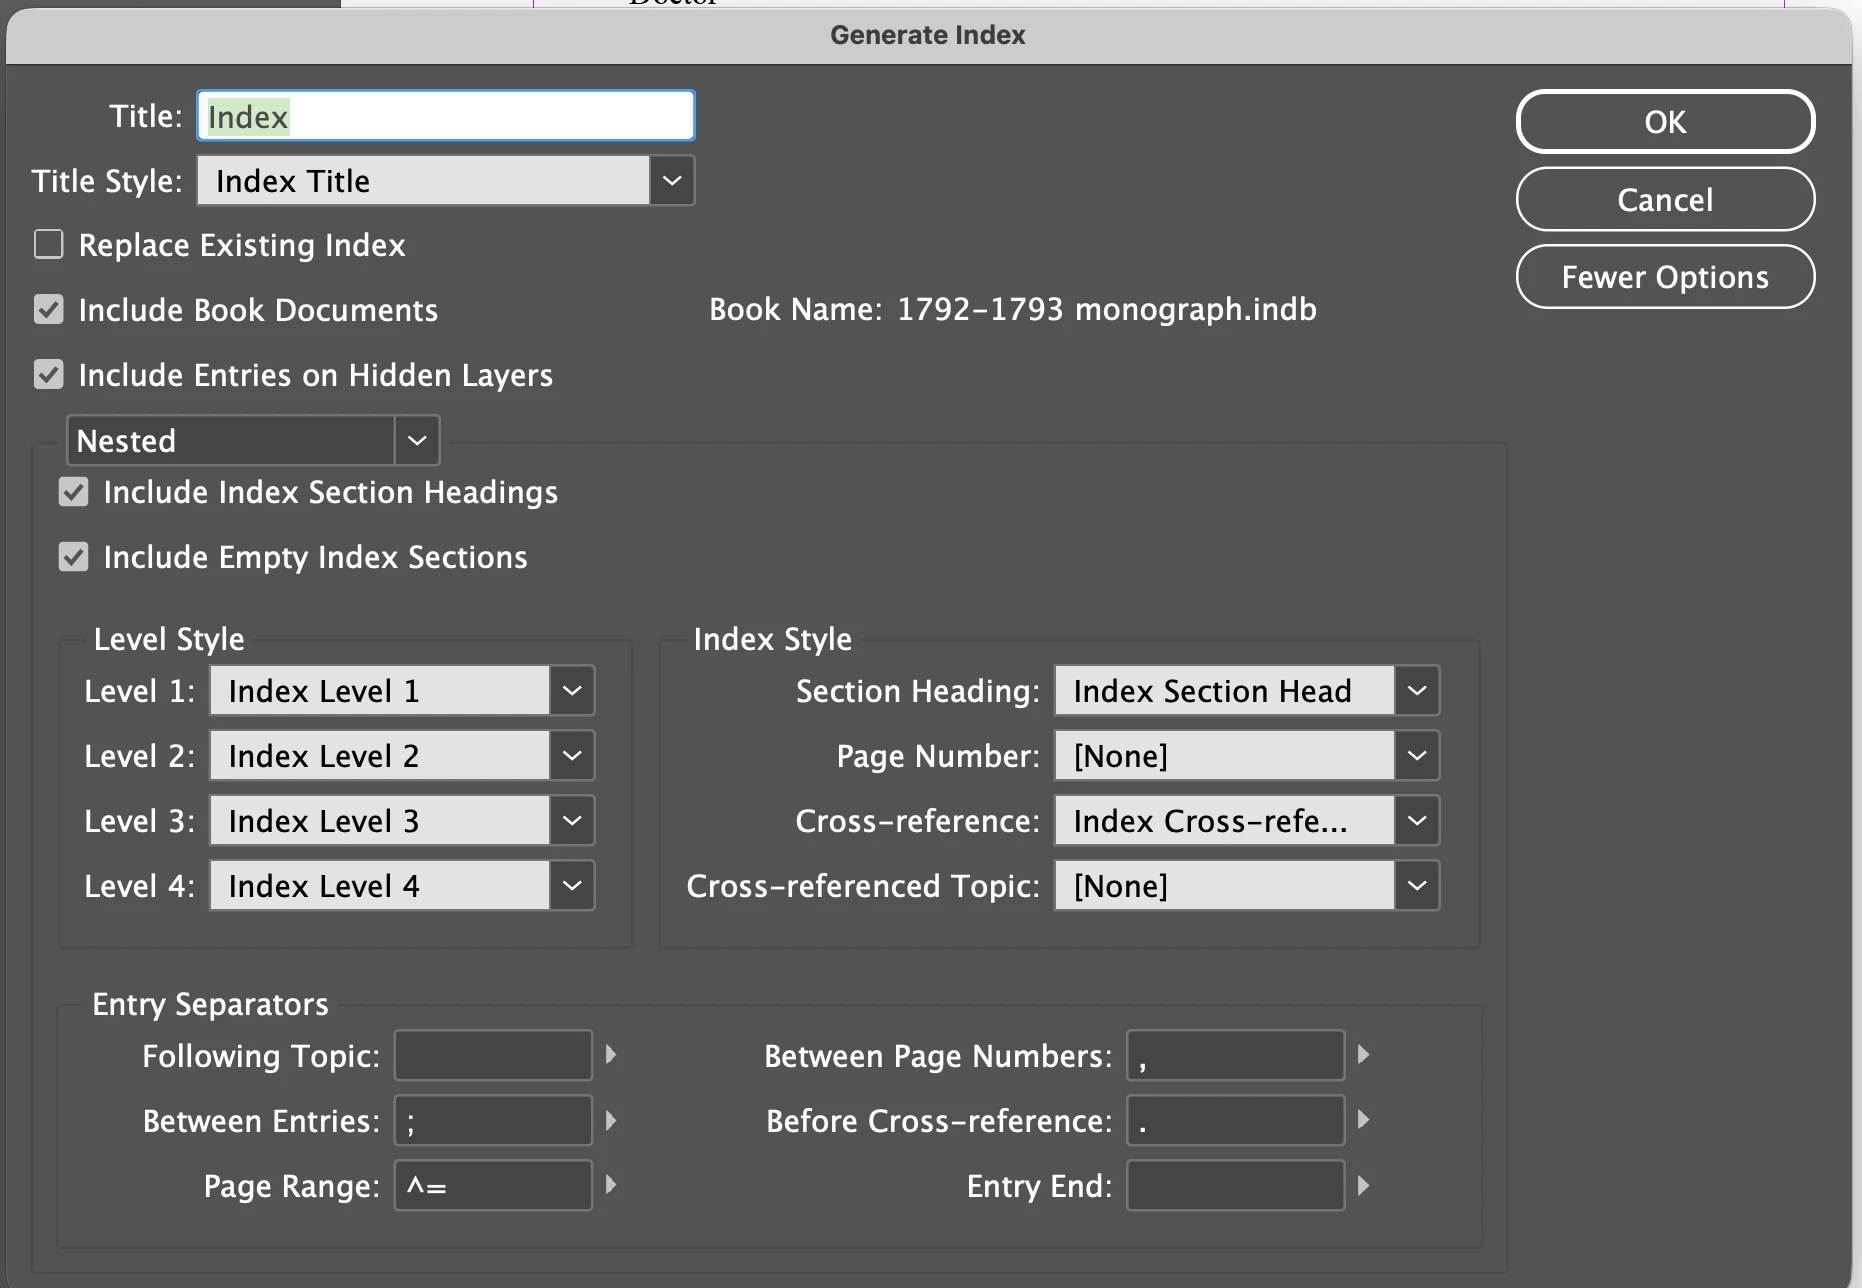Cancel the Generate Index dialog
The height and width of the screenshot is (1288, 1862).
[1665, 200]
